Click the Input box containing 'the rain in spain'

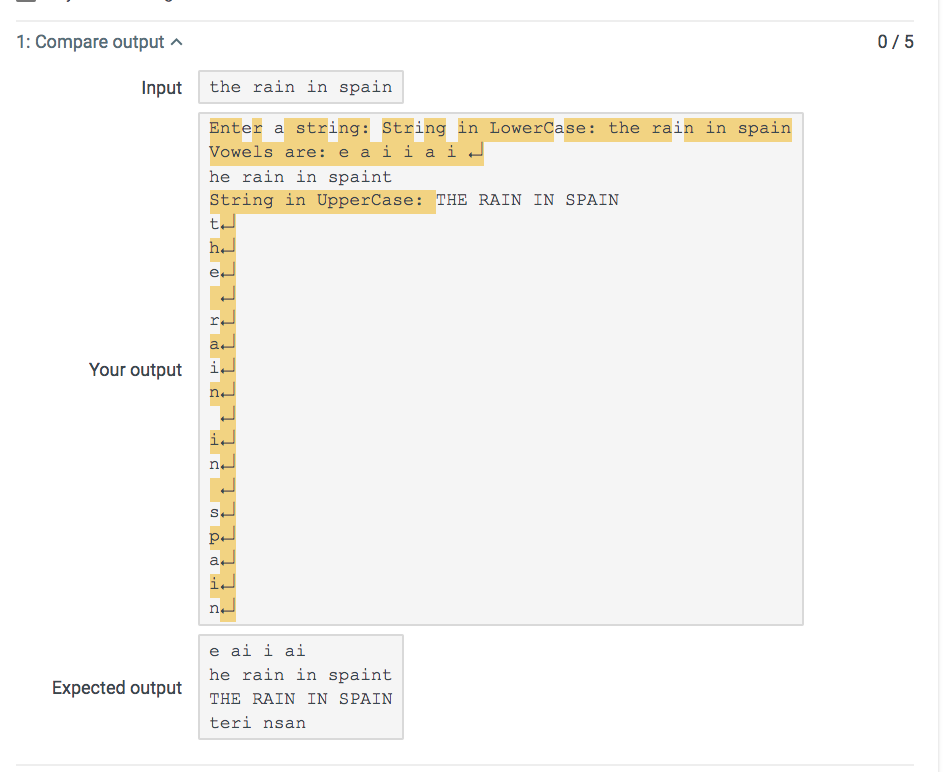tap(300, 87)
